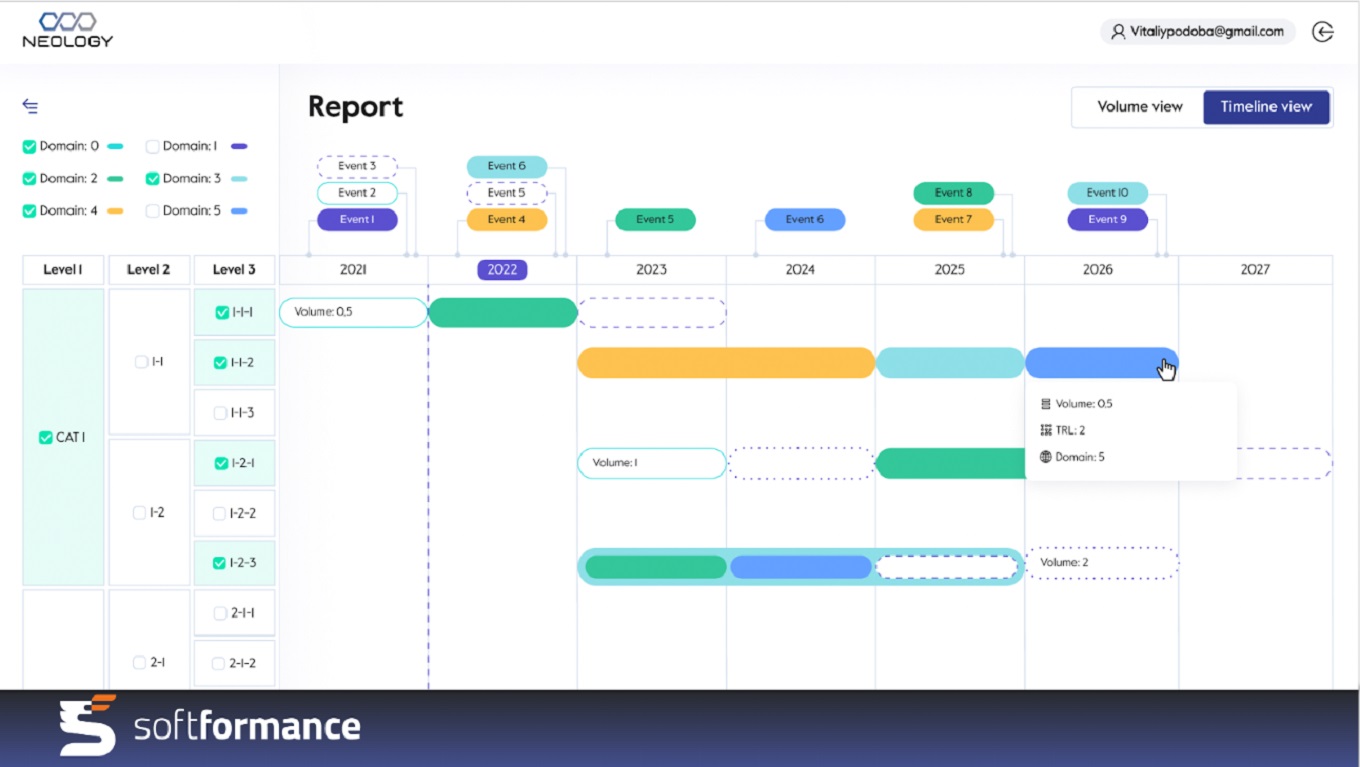Uncheck the Domain: 0 checkbox

(x=30, y=147)
